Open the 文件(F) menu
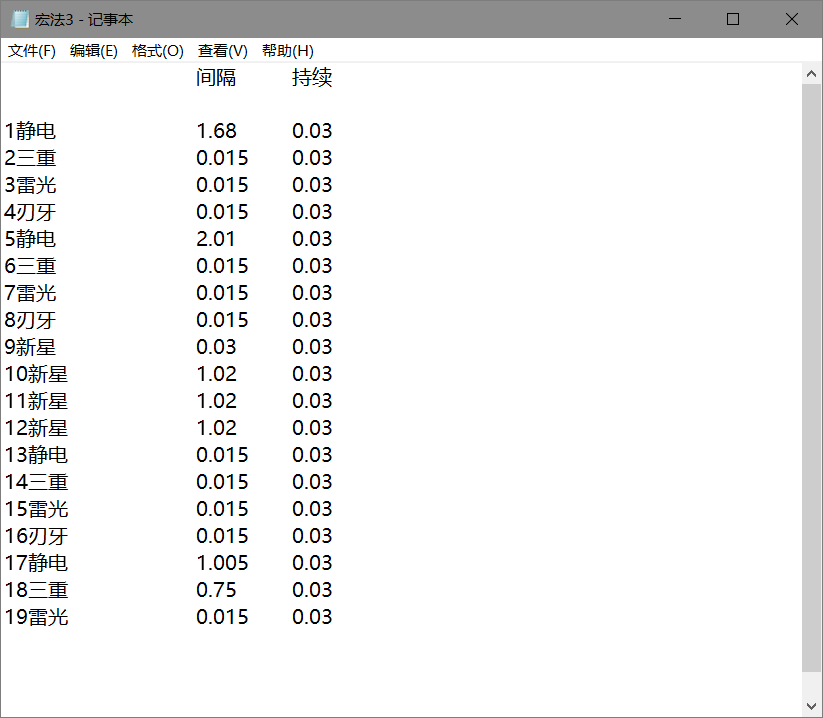The height and width of the screenshot is (718, 823). click(x=31, y=51)
